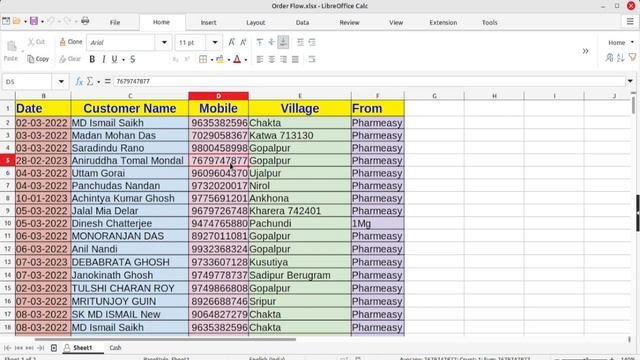Viewport: 640px width, 360px height.
Task: Open the Tools tab
Action: coord(490,23)
